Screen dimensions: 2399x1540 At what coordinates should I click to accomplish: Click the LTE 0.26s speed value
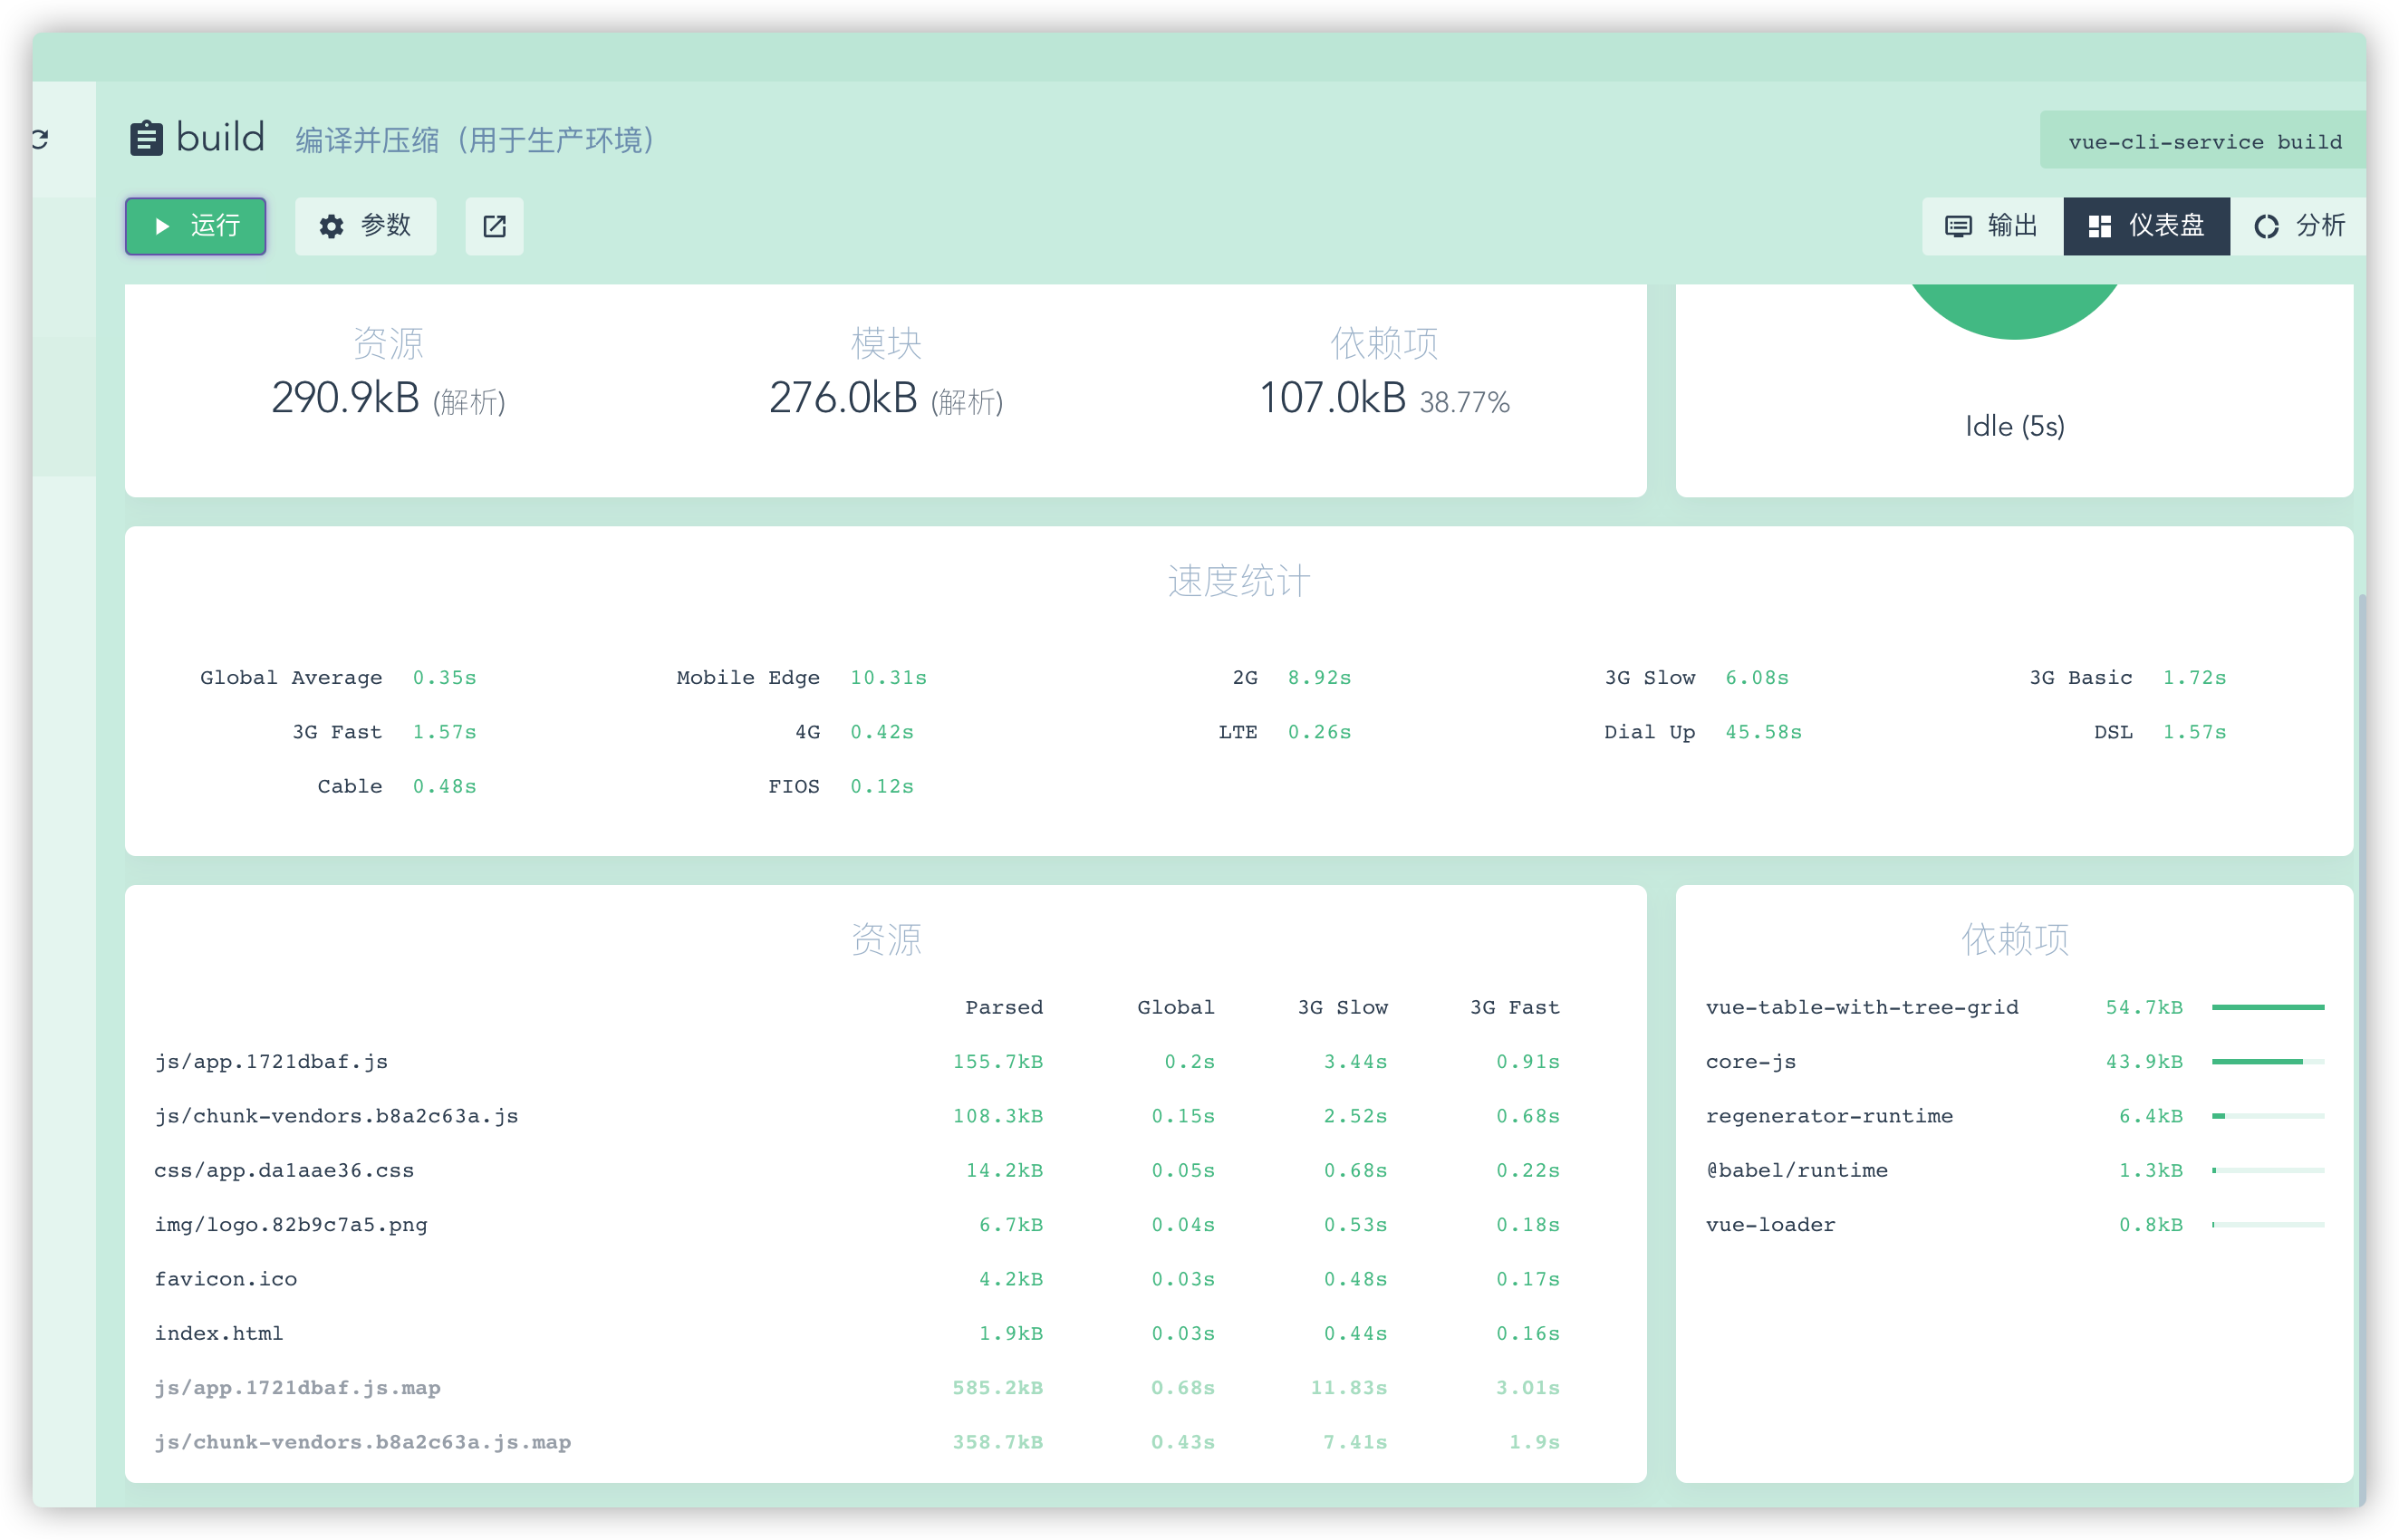click(x=1319, y=732)
